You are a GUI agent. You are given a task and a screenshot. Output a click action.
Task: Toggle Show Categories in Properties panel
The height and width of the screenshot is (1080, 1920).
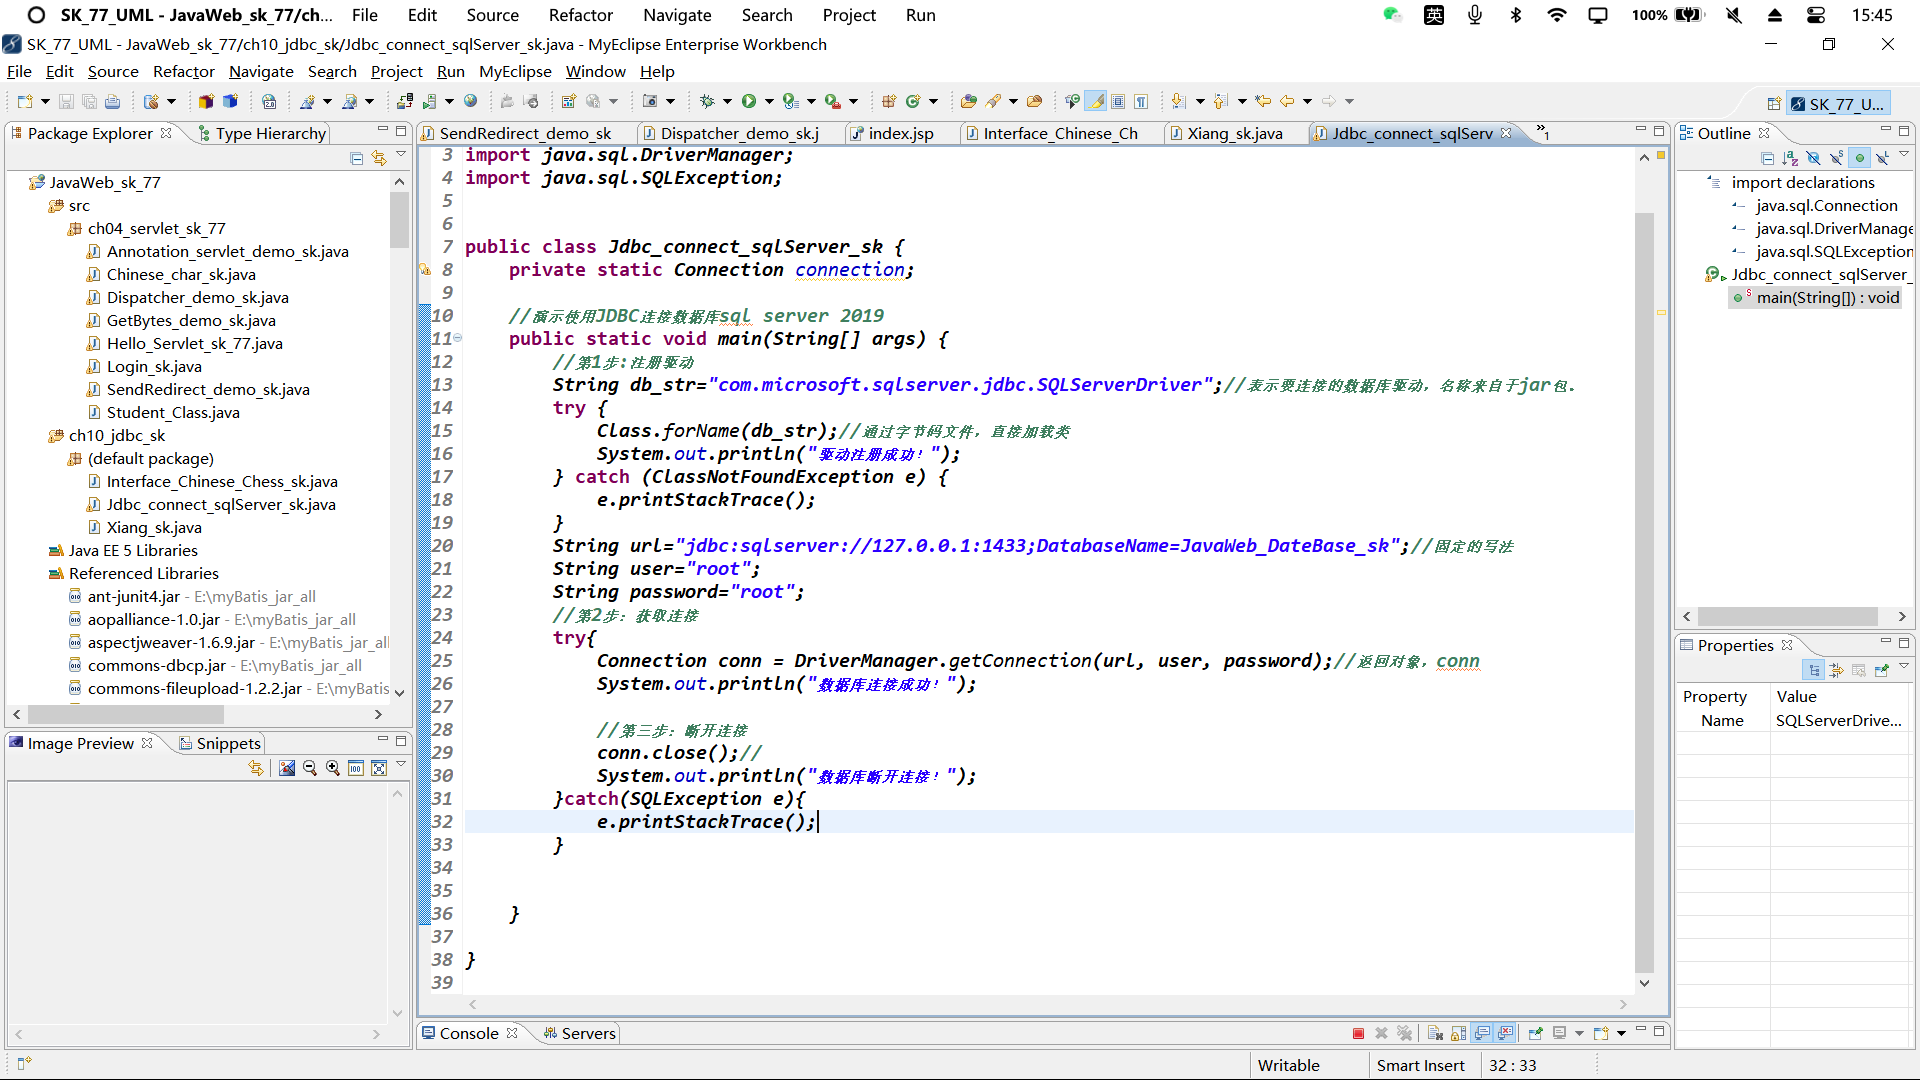click(x=1813, y=670)
